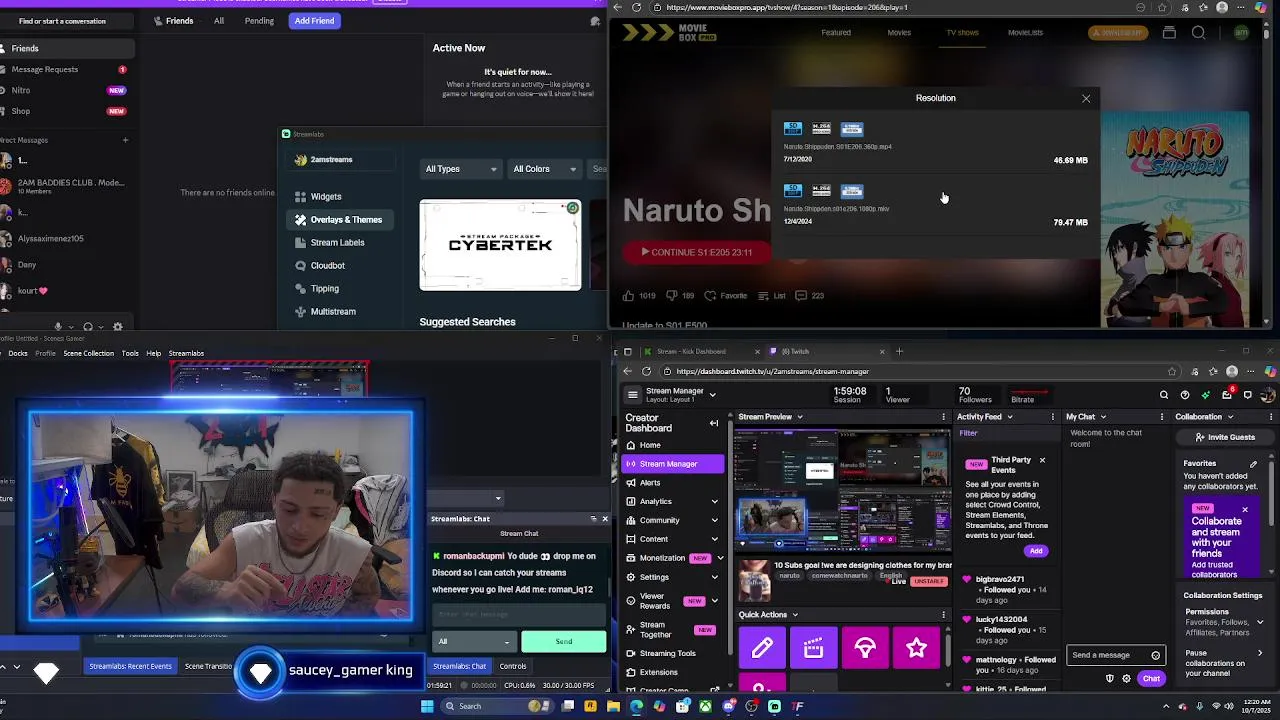The width and height of the screenshot is (1280, 720).
Task: Switch to Streamlabs: Recent Events tab
Action: (130, 667)
